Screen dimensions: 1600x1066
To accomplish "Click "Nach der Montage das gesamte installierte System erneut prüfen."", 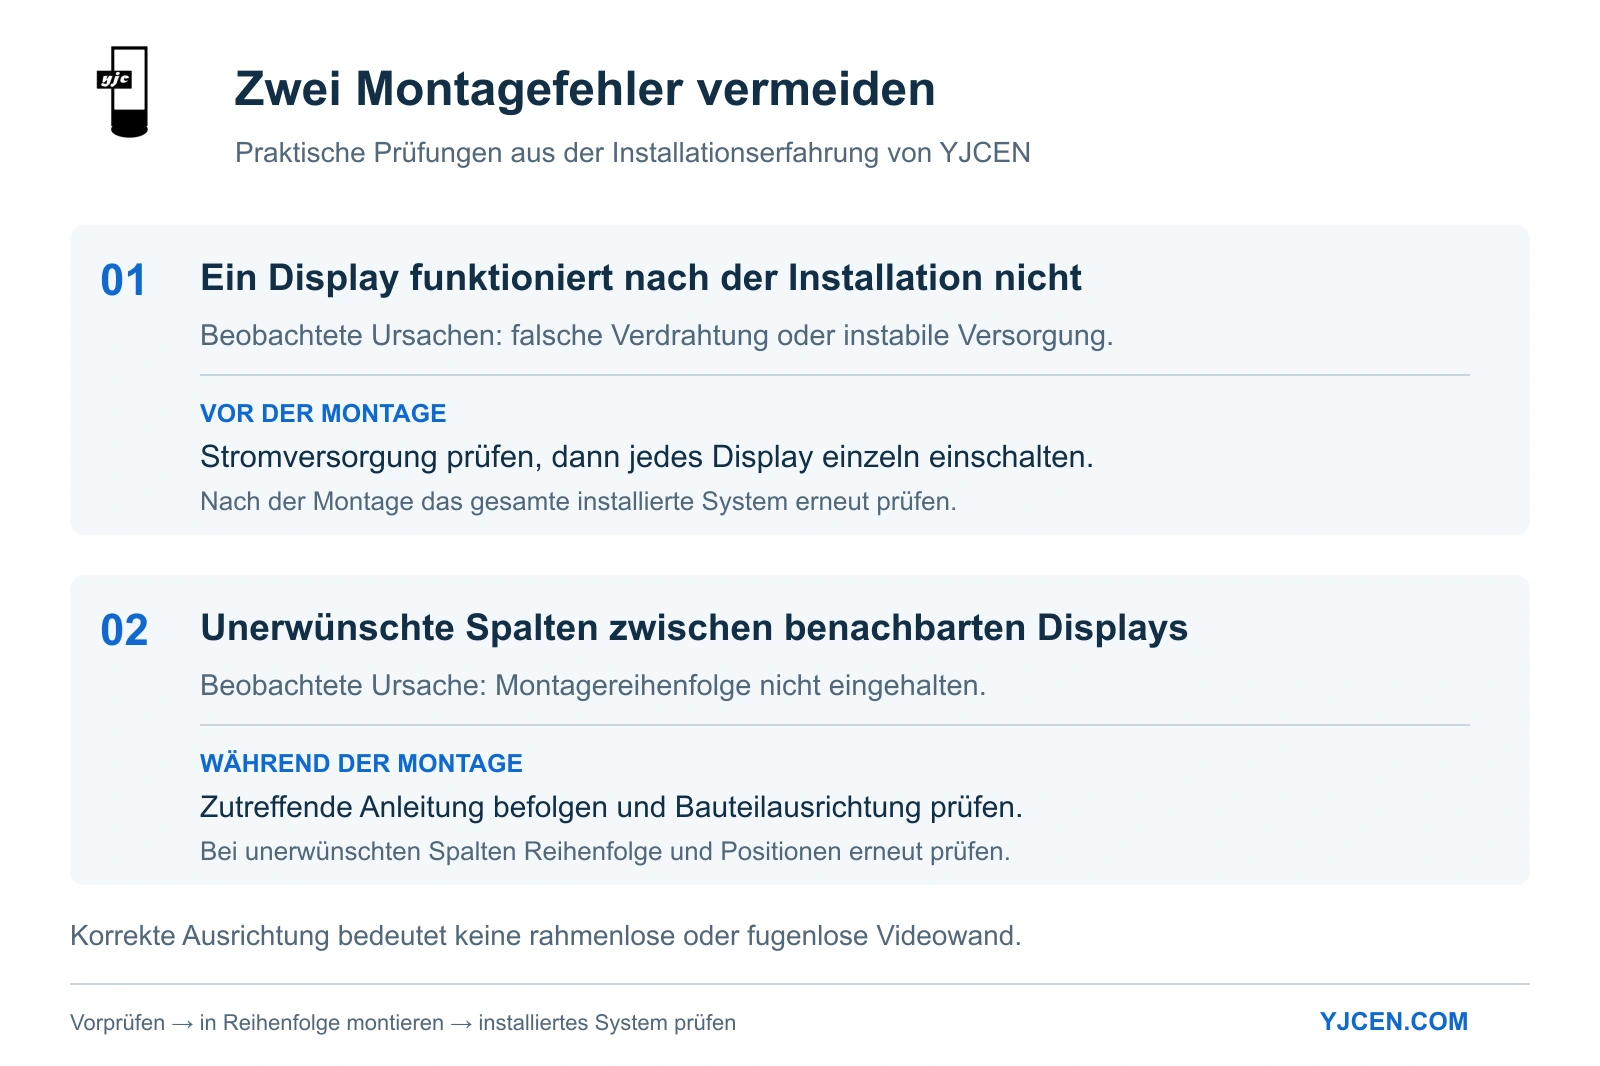I will tap(578, 501).
